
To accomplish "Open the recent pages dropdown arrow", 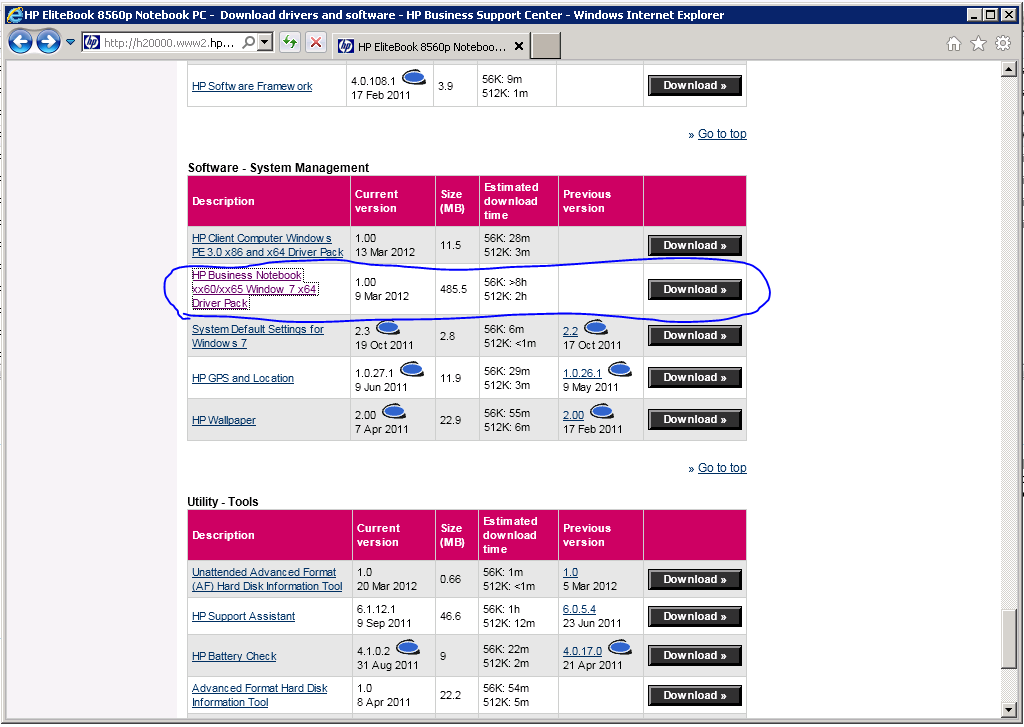I will click(71, 42).
